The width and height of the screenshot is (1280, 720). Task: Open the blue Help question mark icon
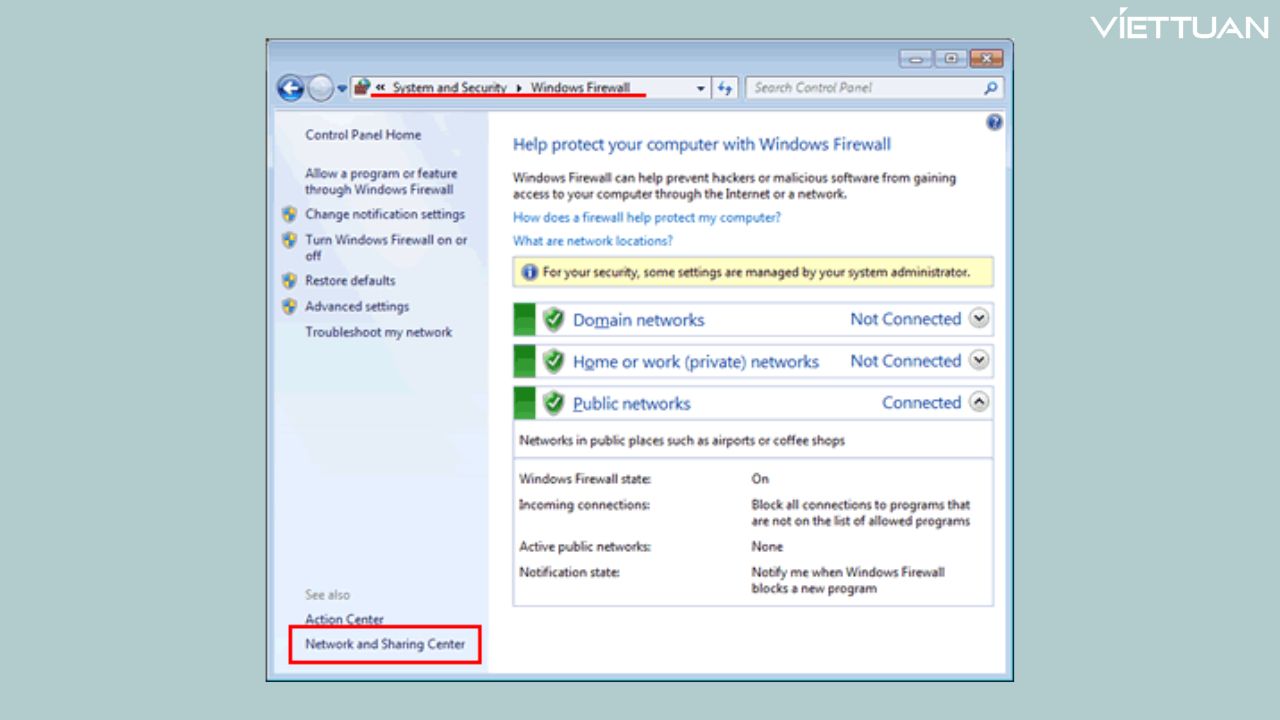993,122
